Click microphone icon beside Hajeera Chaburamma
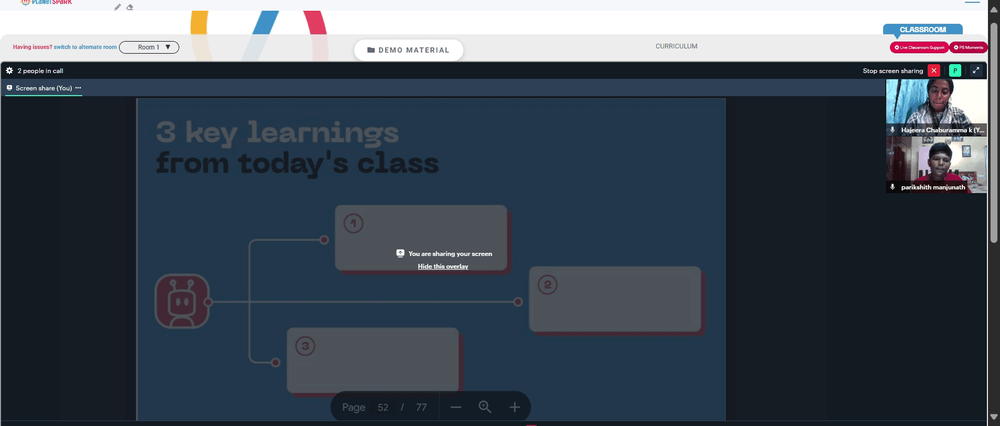 tap(893, 130)
